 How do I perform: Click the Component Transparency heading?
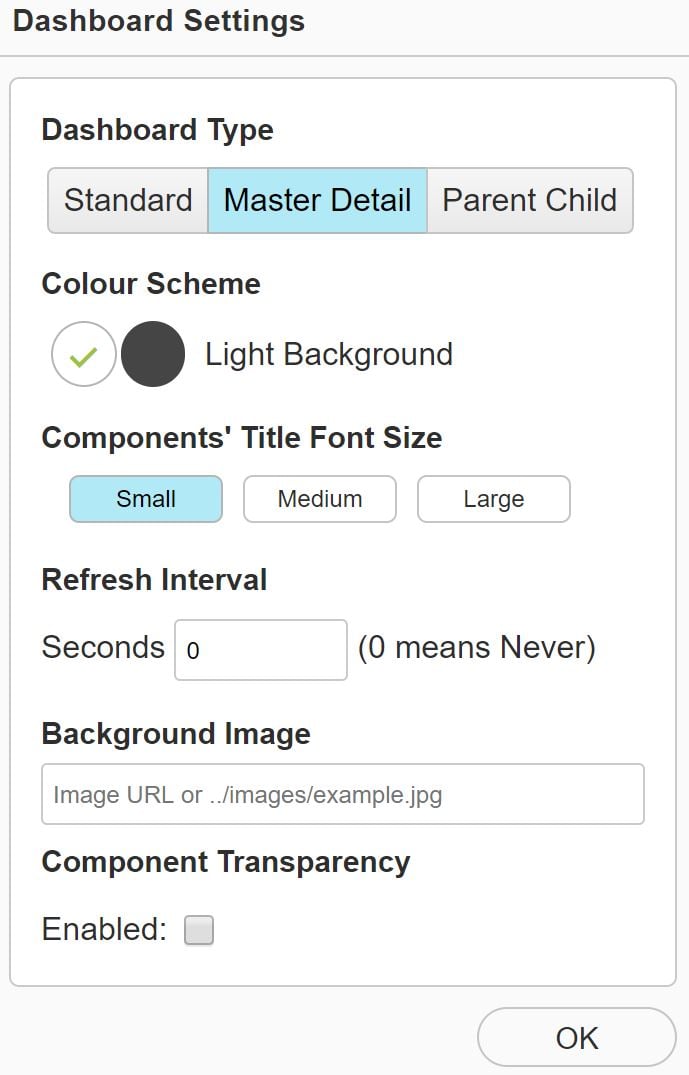[225, 861]
